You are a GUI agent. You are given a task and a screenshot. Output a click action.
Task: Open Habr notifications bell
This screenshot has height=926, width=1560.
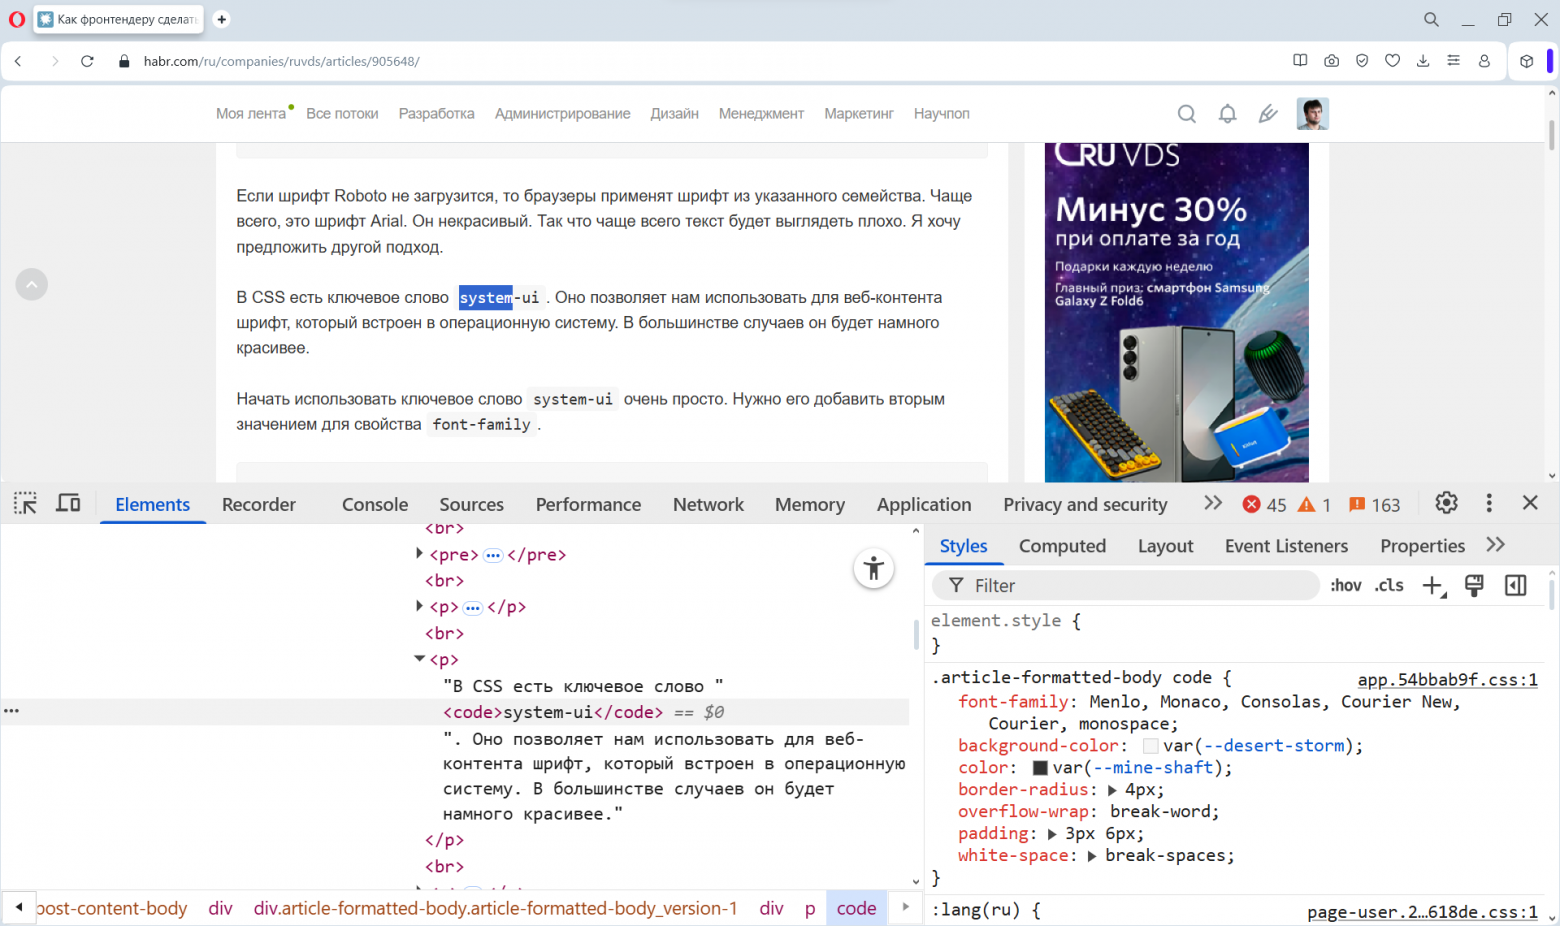pyautogui.click(x=1227, y=113)
